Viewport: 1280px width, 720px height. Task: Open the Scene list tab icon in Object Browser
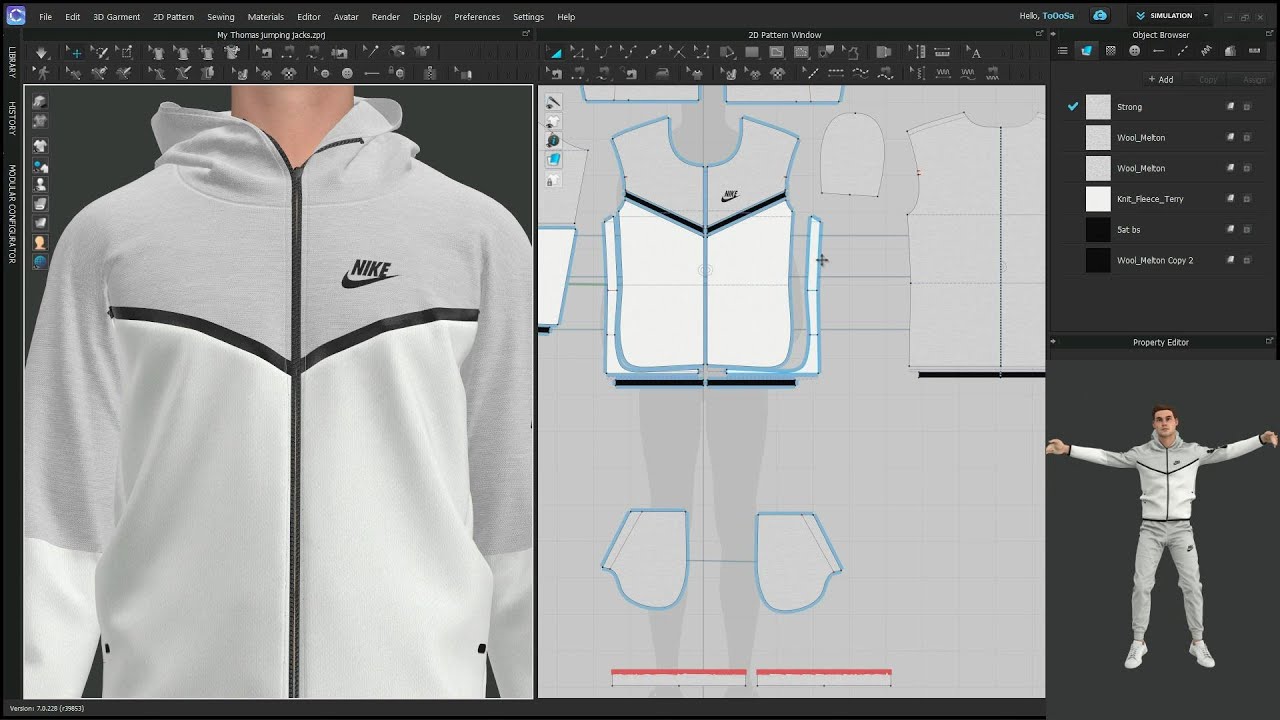1062,51
